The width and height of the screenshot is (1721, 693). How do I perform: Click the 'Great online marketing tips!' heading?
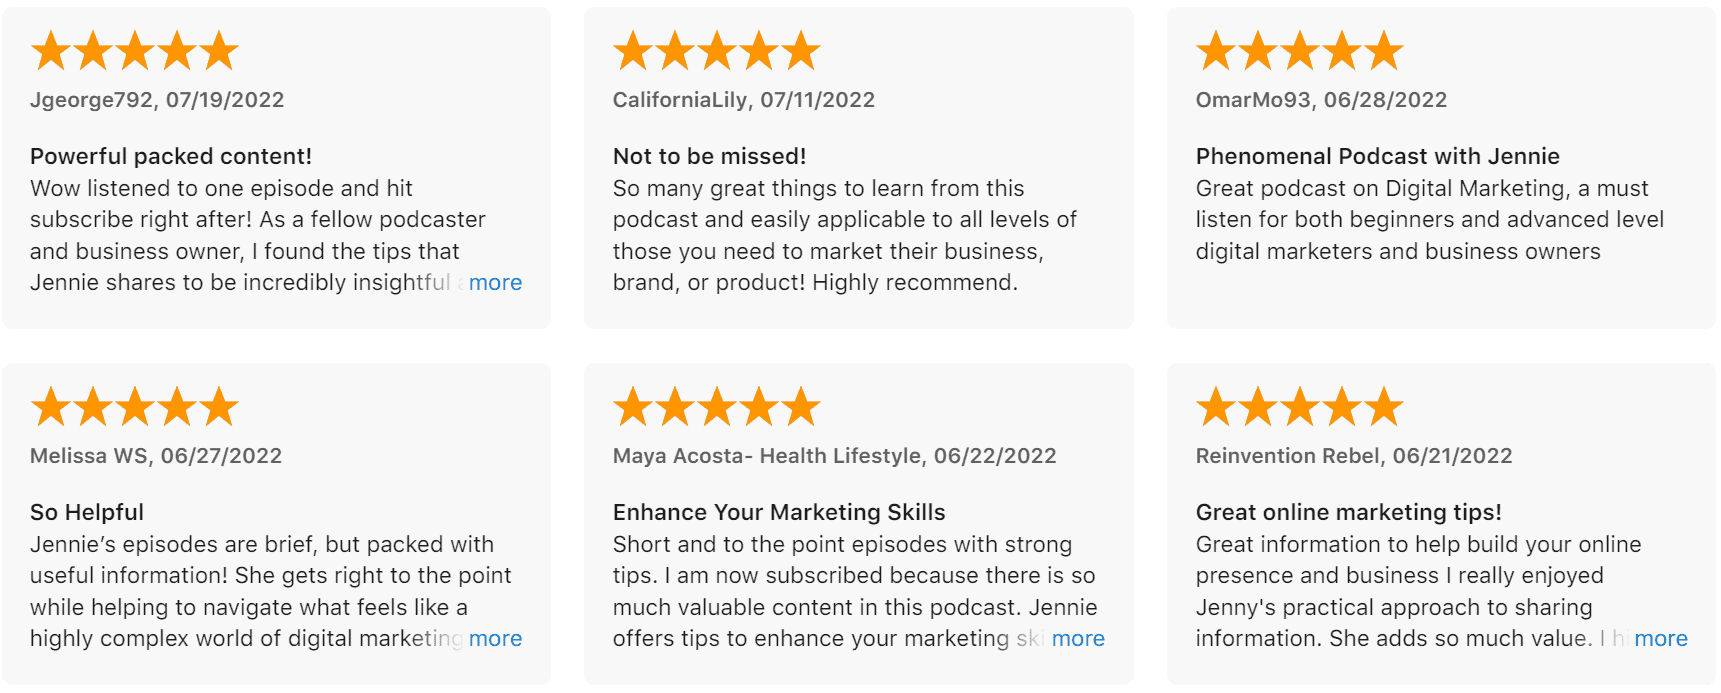click(x=1349, y=512)
